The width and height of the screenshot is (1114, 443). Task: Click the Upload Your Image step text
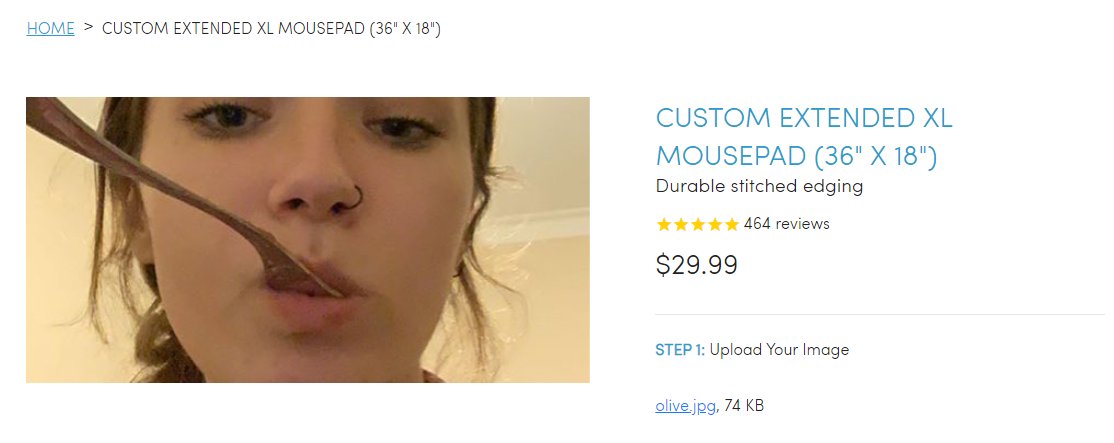pyautogui.click(x=779, y=350)
